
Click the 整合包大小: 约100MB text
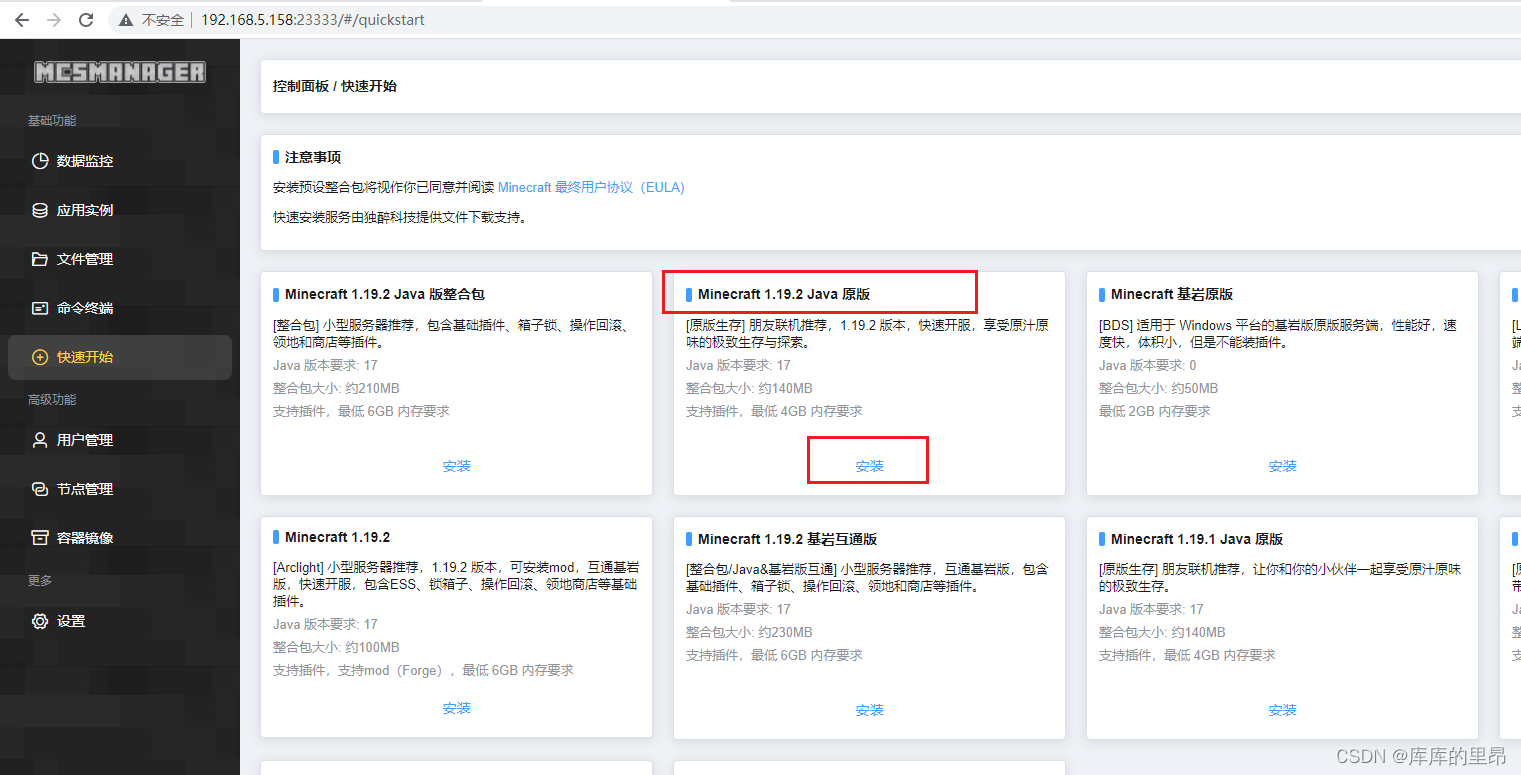click(x=336, y=647)
